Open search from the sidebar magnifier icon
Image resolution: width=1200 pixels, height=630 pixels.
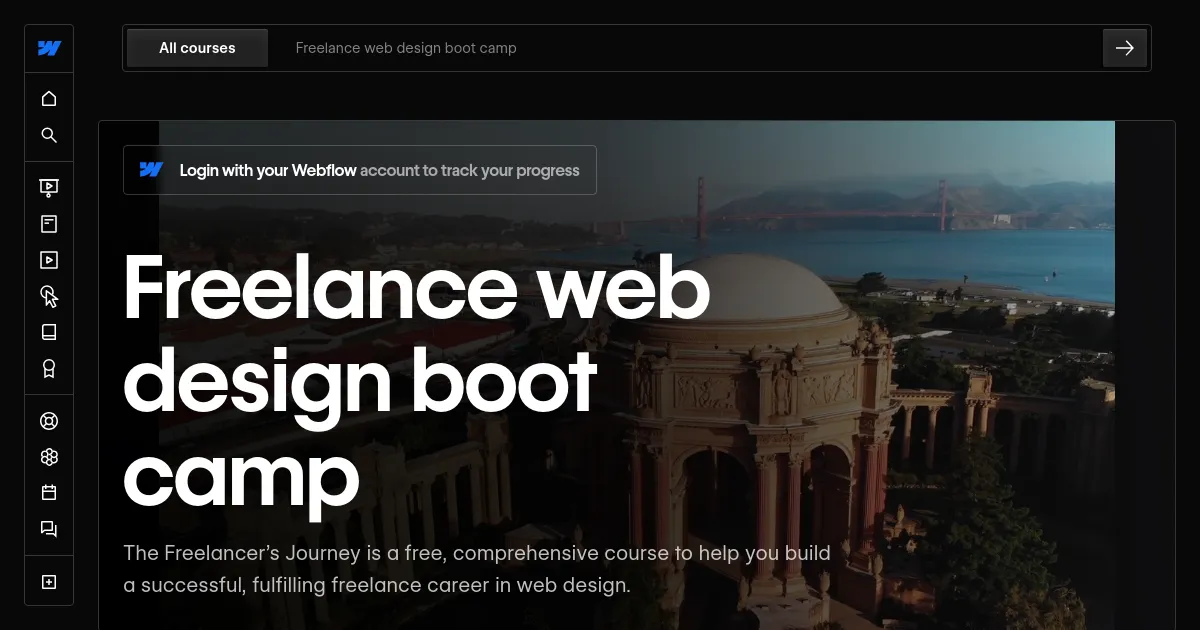click(49, 134)
